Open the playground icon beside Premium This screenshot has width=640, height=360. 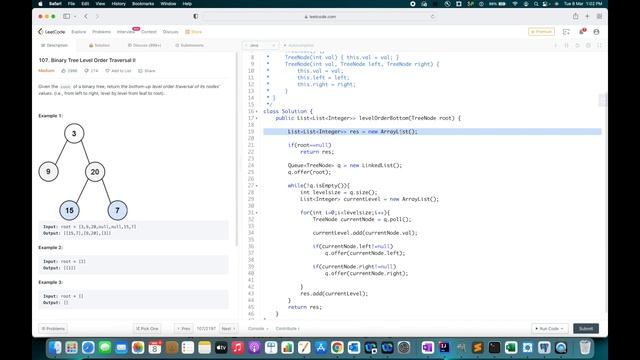566,32
